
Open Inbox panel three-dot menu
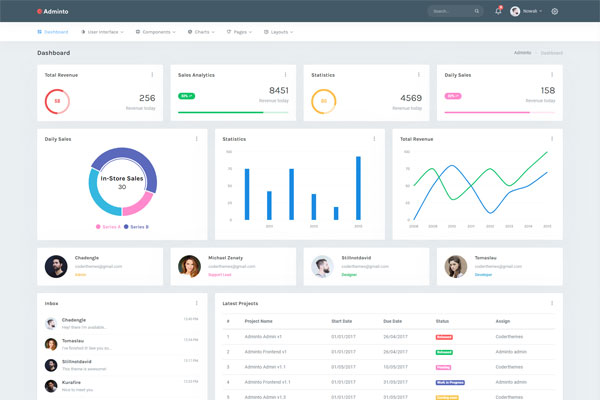196,302
